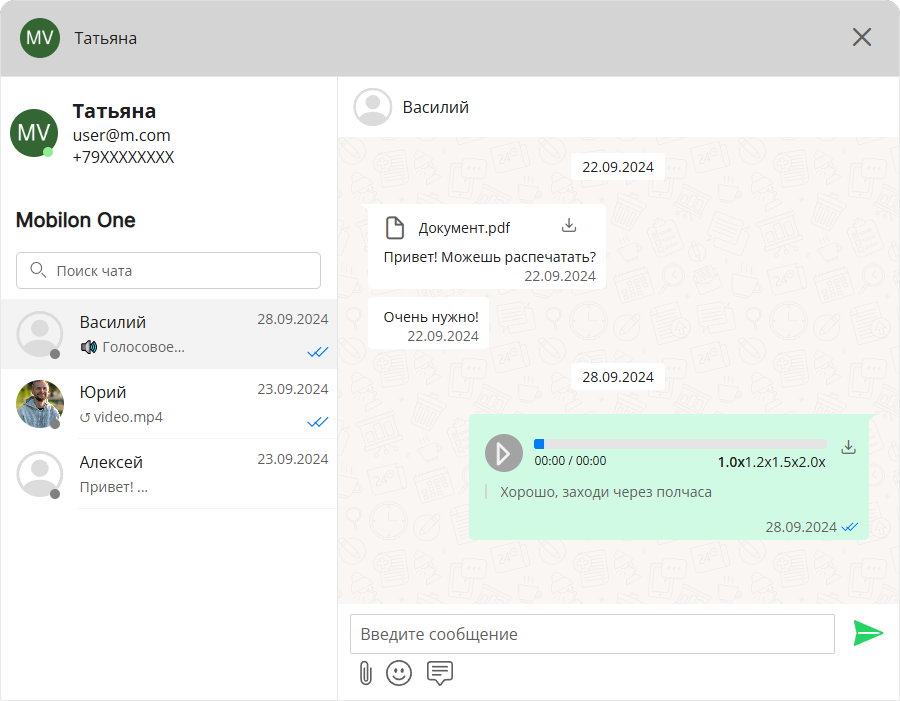Open chat with Василий
The height and width of the screenshot is (701, 900).
click(168, 334)
